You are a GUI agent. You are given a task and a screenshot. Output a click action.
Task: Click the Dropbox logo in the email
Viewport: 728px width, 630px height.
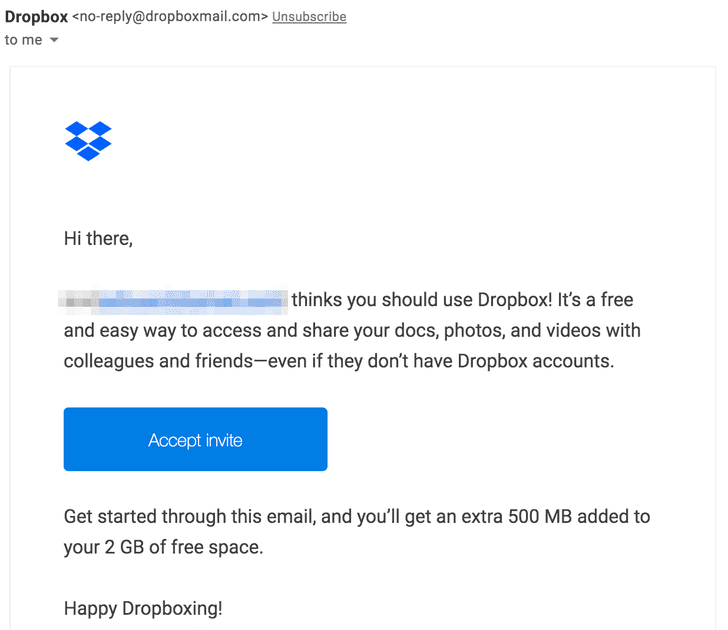(x=88, y=140)
